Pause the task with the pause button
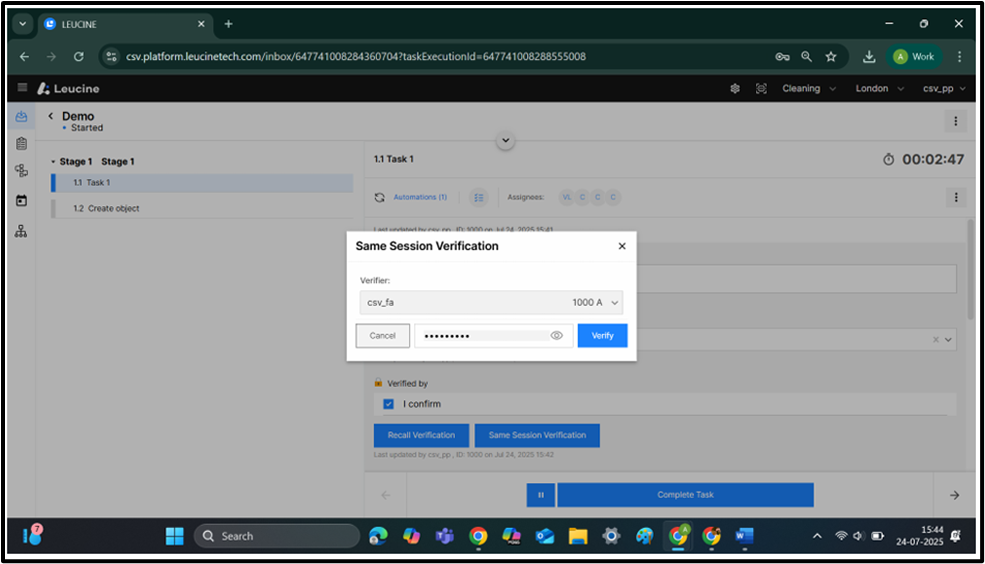 point(540,495)
